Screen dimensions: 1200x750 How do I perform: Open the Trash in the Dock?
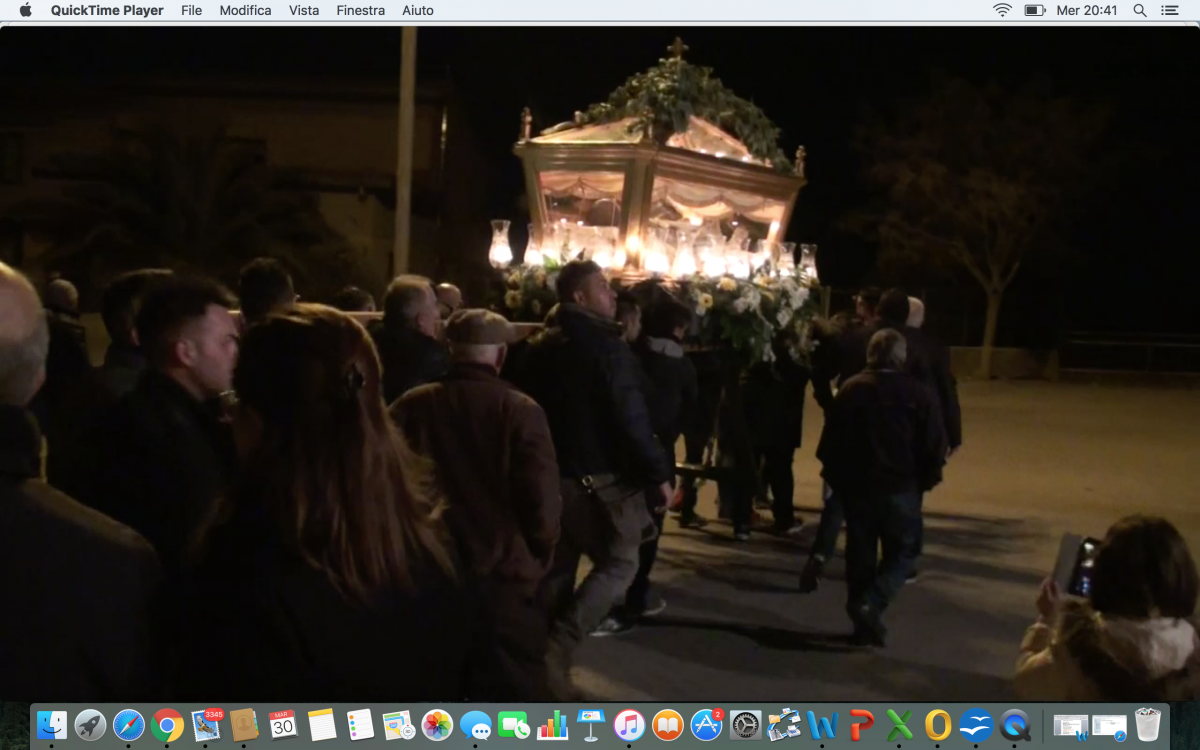1148,725
